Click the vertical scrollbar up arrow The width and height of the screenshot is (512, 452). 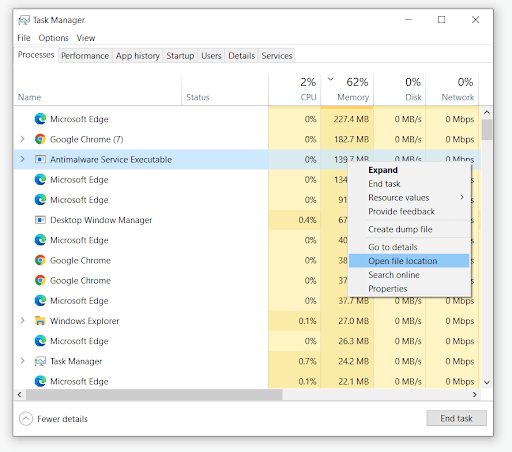click(x=487, y=112)
